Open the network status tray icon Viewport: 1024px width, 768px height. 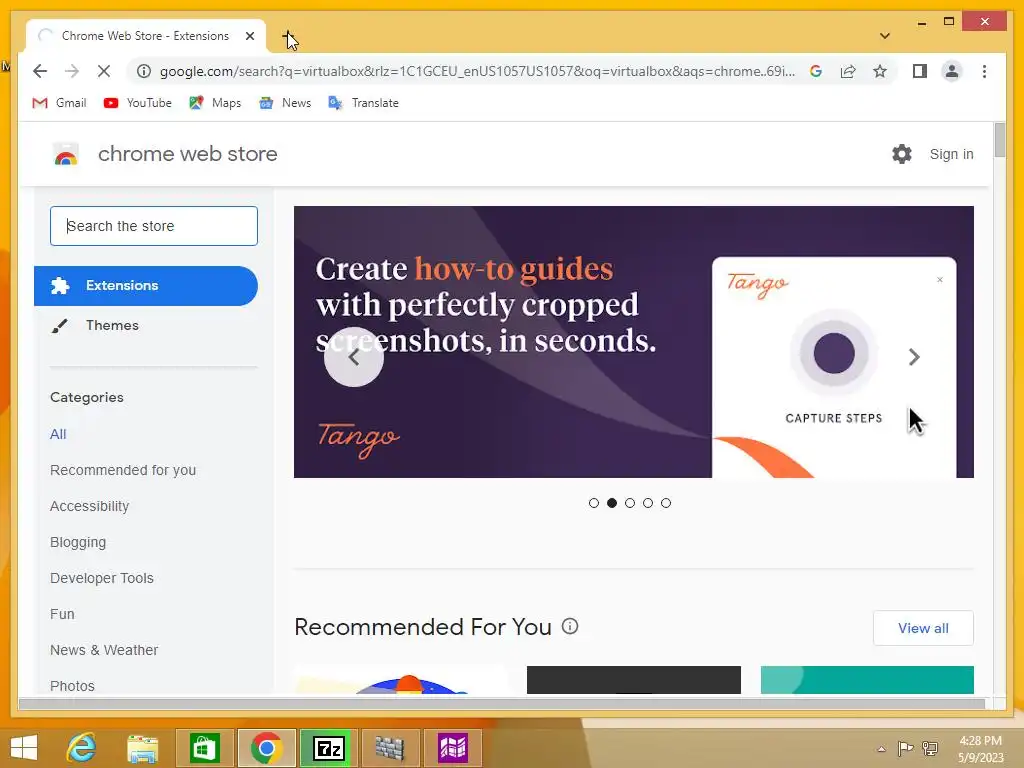tap(930, 748)
